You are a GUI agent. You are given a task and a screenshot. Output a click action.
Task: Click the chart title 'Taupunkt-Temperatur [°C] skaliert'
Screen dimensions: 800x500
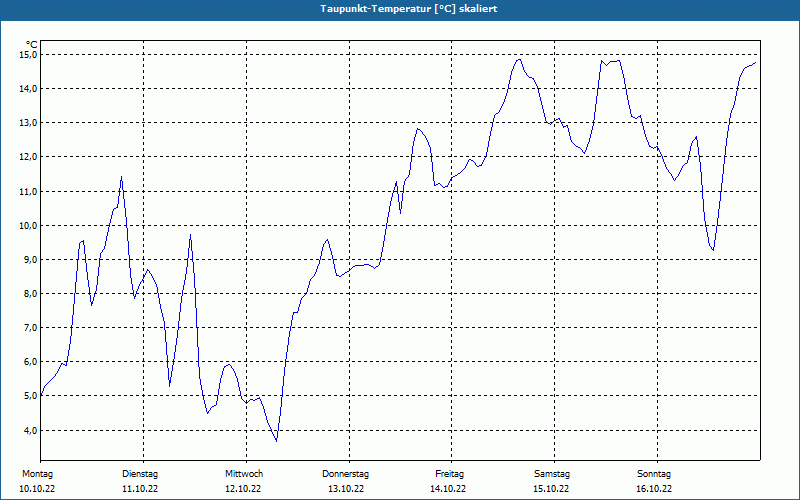(x=409, y=9)
